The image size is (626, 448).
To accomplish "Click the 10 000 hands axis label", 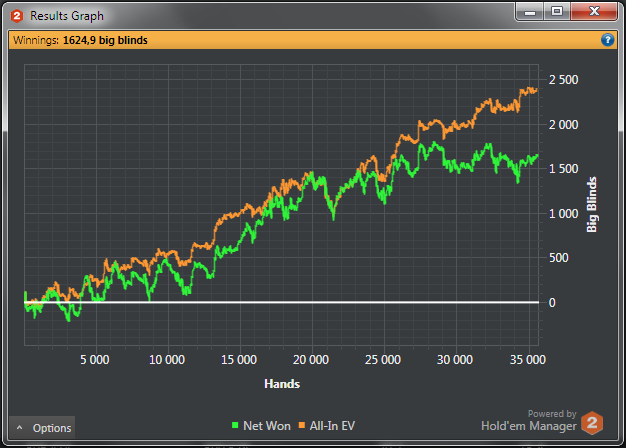I will [167, 360].
